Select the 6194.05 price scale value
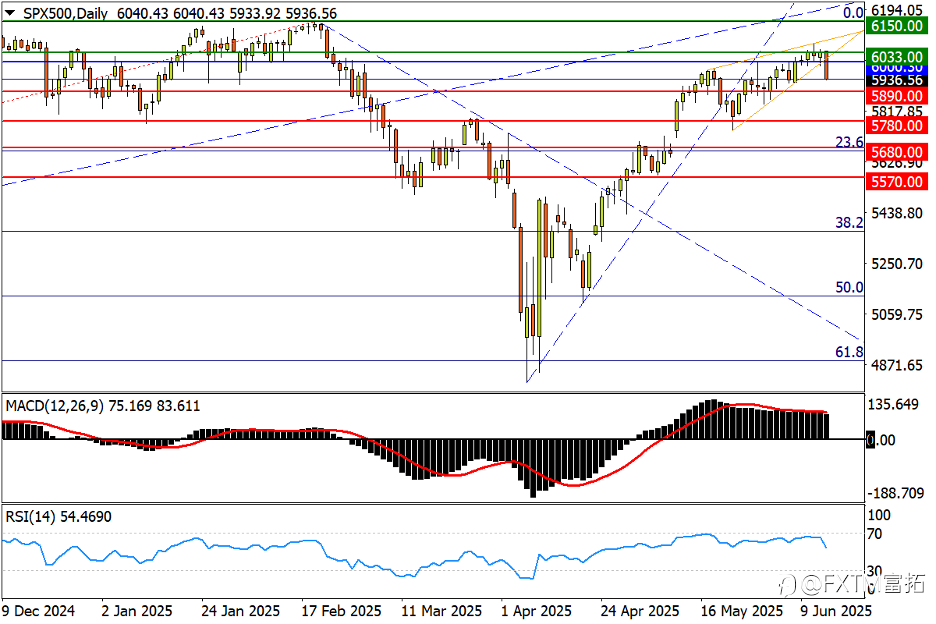The image size is (936, 624). [897, 10]
